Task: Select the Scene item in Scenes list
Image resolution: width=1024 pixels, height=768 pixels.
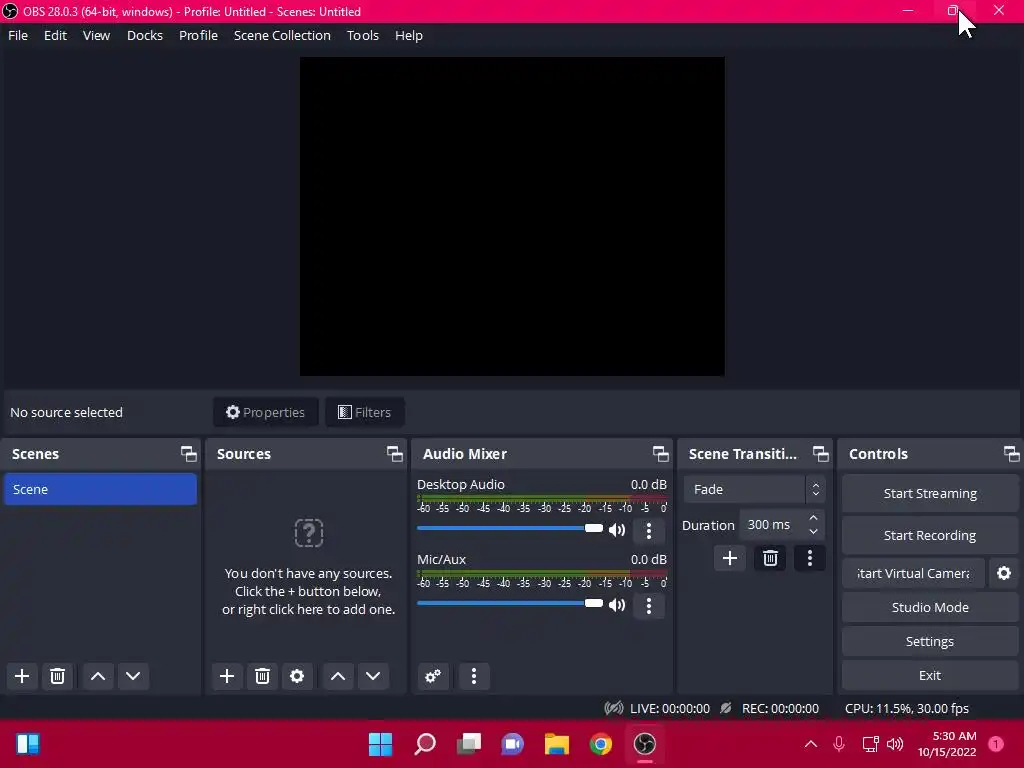Action: 100,489
